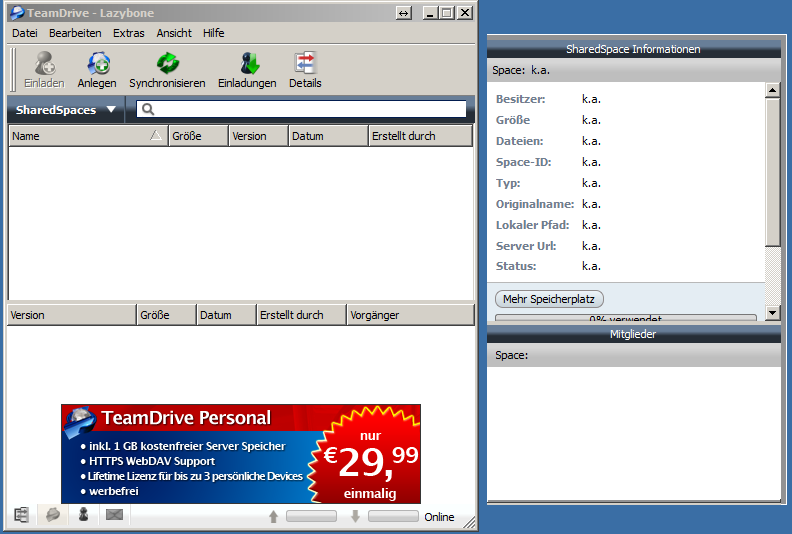Click the Mitglieder panel header
Screen dimensions: 792x534
(633, 334)
